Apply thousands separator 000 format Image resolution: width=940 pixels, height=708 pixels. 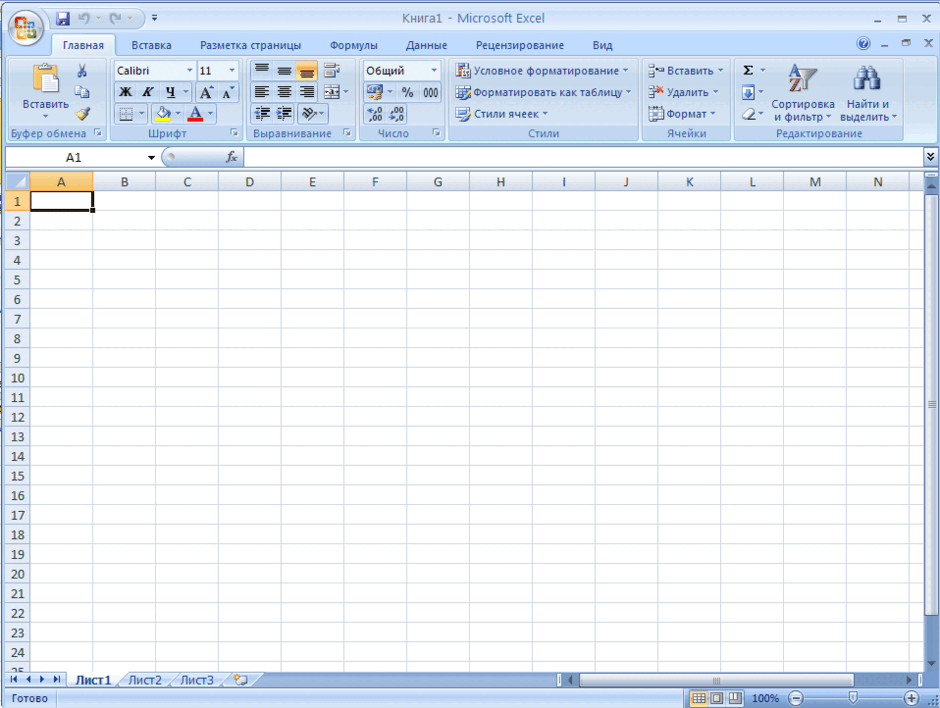[430, 92]
